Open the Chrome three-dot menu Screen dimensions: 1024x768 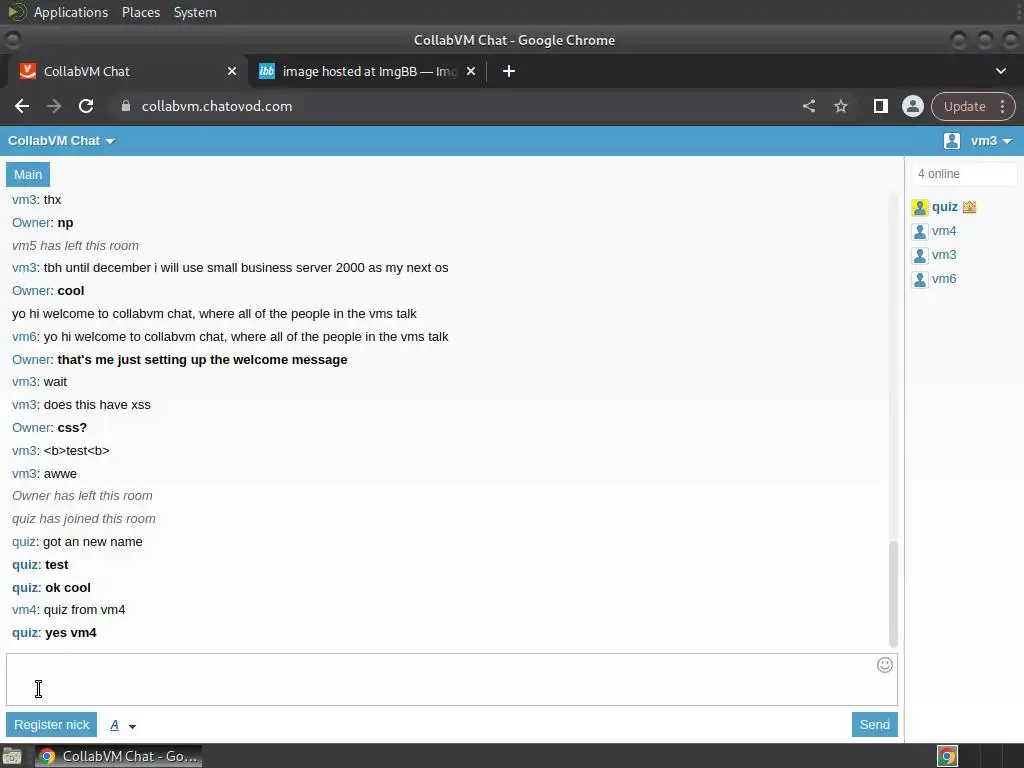[1002, 106]
